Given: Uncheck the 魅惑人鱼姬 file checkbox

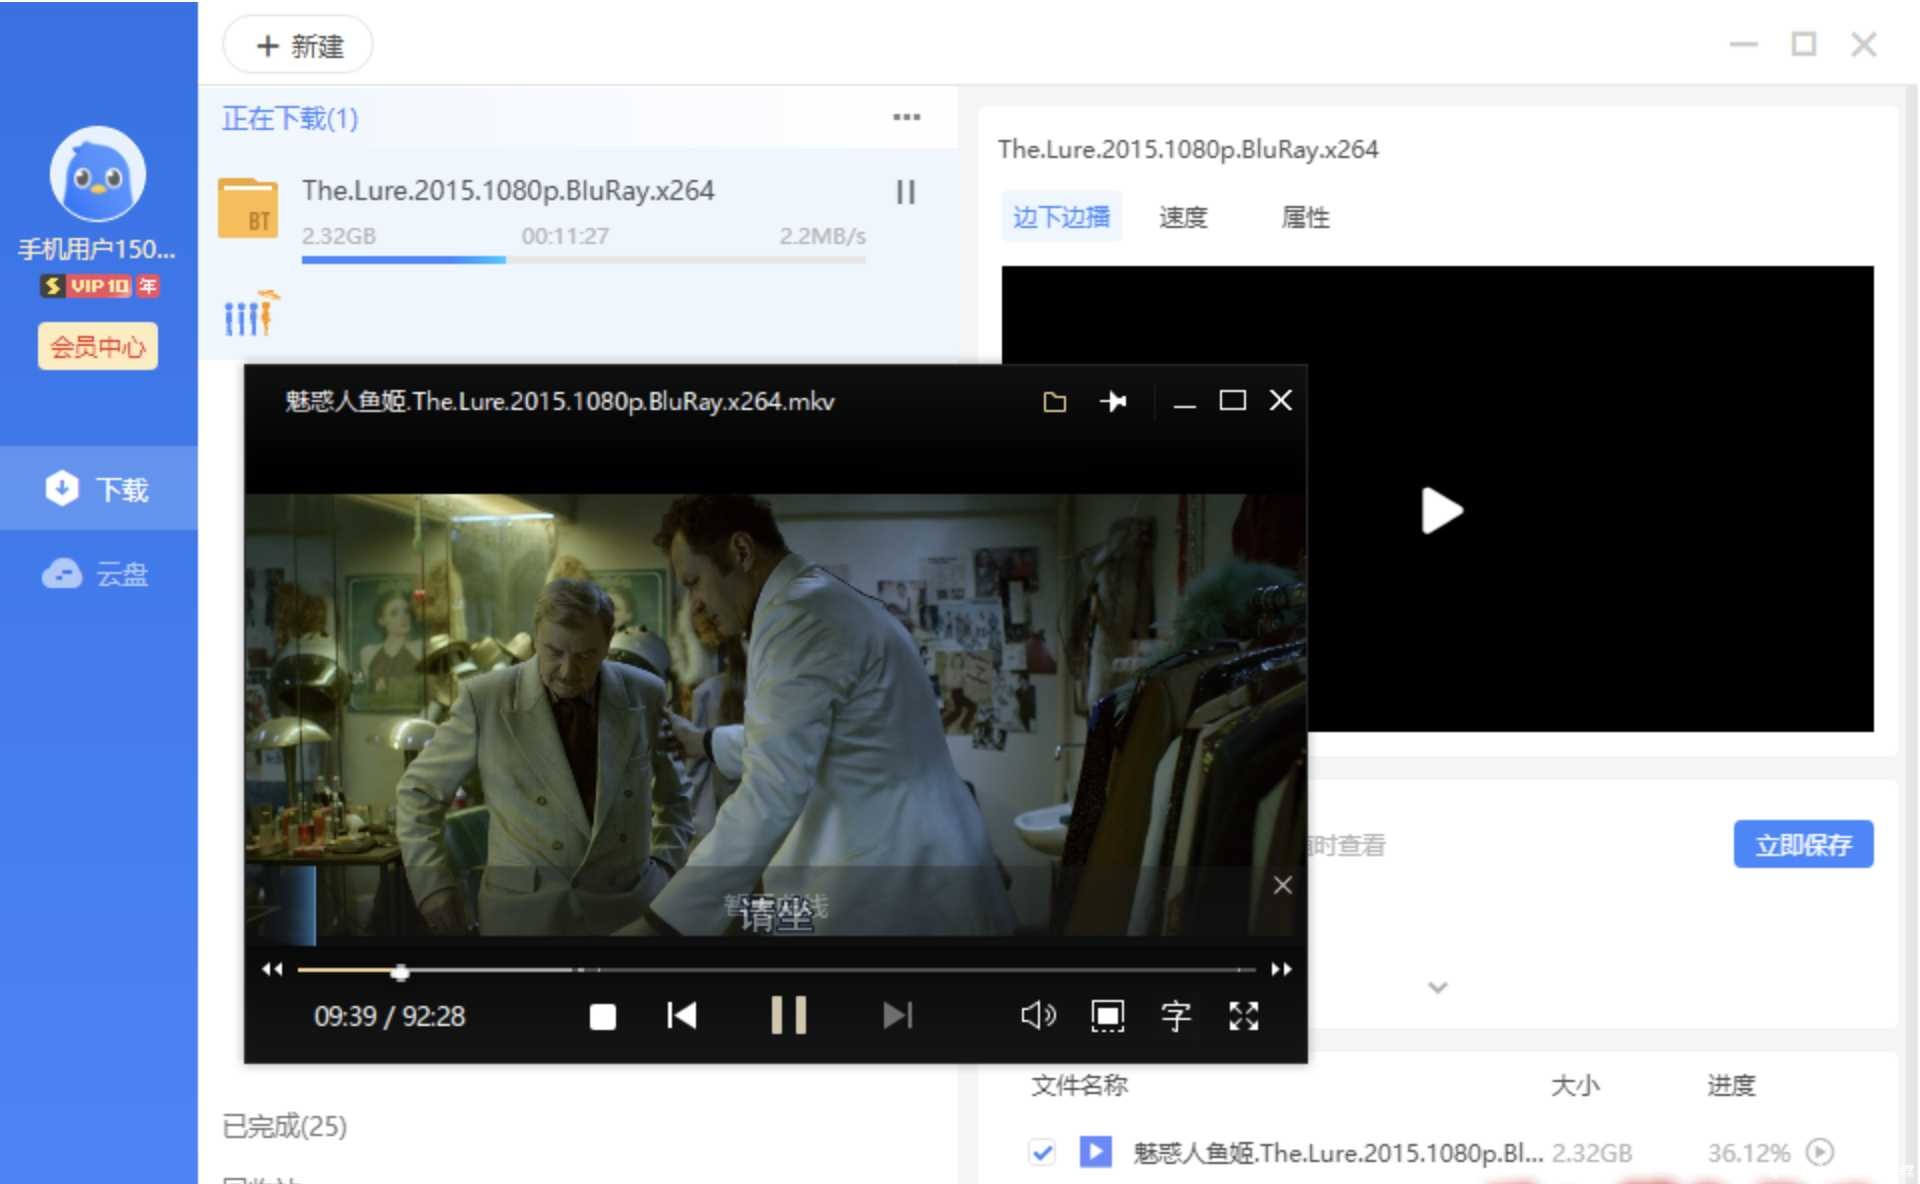Looking at the screenshot, I should tap(1042, 1152).
